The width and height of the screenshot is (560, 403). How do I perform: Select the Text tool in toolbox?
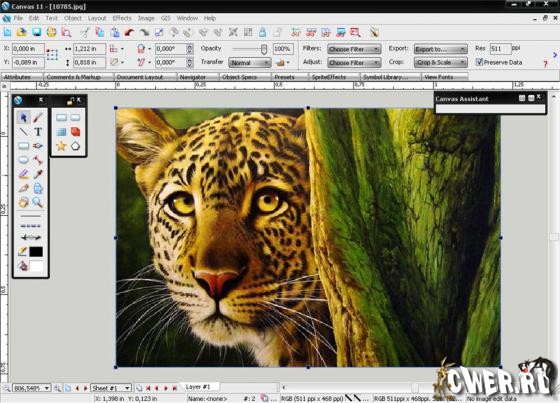(x=38, y=132)
